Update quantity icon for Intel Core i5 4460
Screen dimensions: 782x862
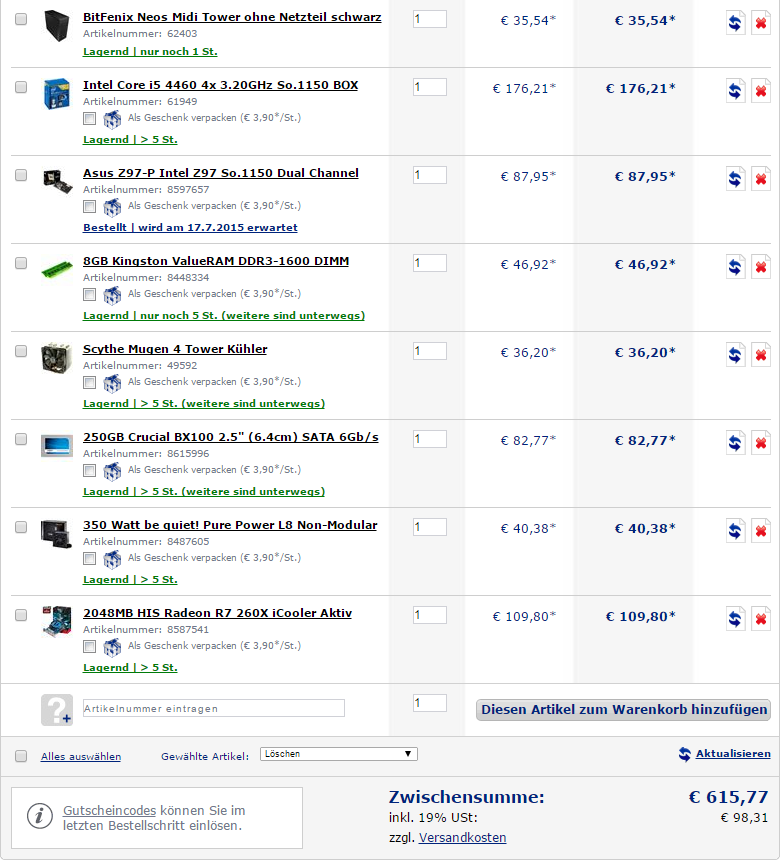coord(735,91)
